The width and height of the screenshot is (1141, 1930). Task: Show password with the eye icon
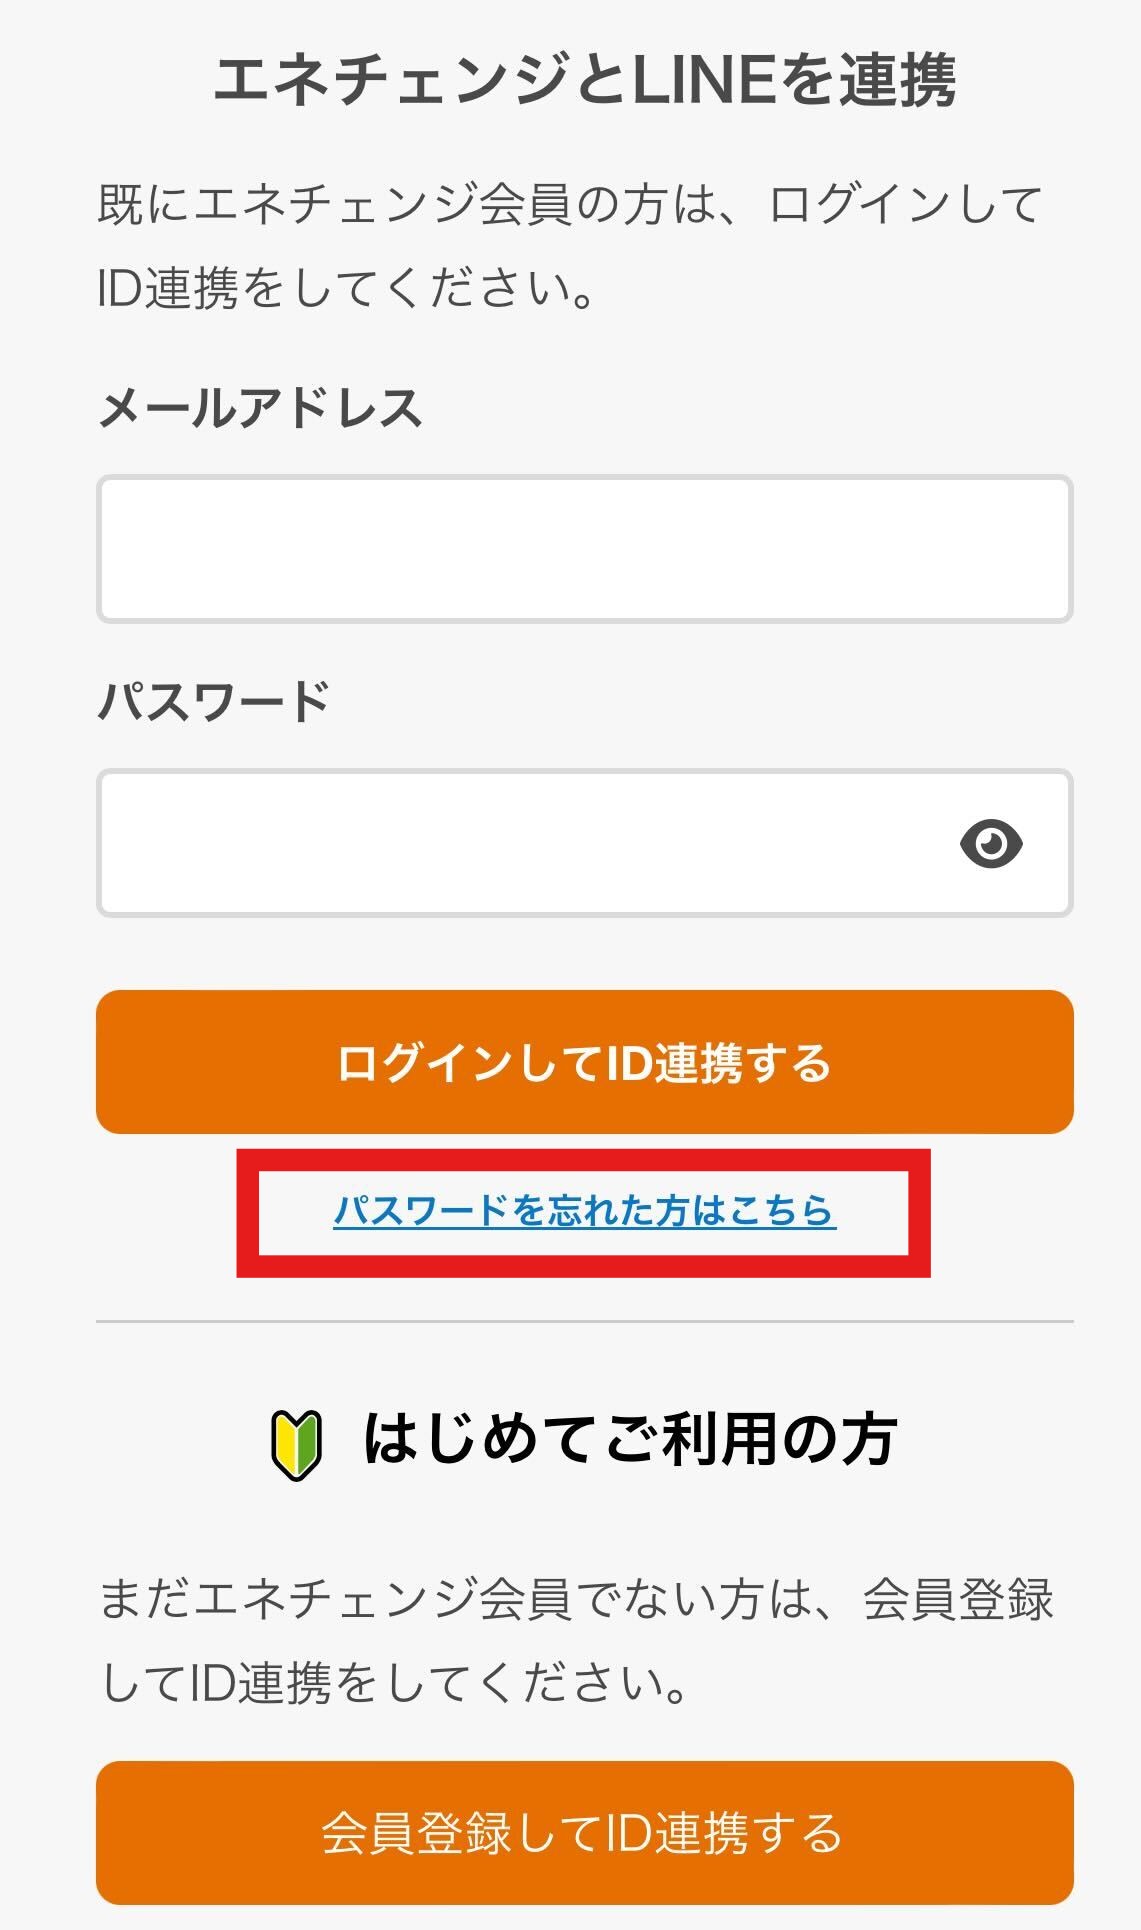(x=990, y=843)
